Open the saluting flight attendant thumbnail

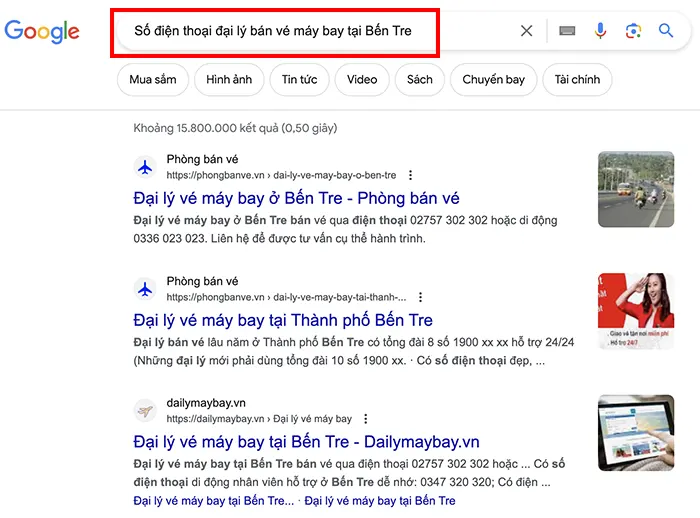pos(636,311)
